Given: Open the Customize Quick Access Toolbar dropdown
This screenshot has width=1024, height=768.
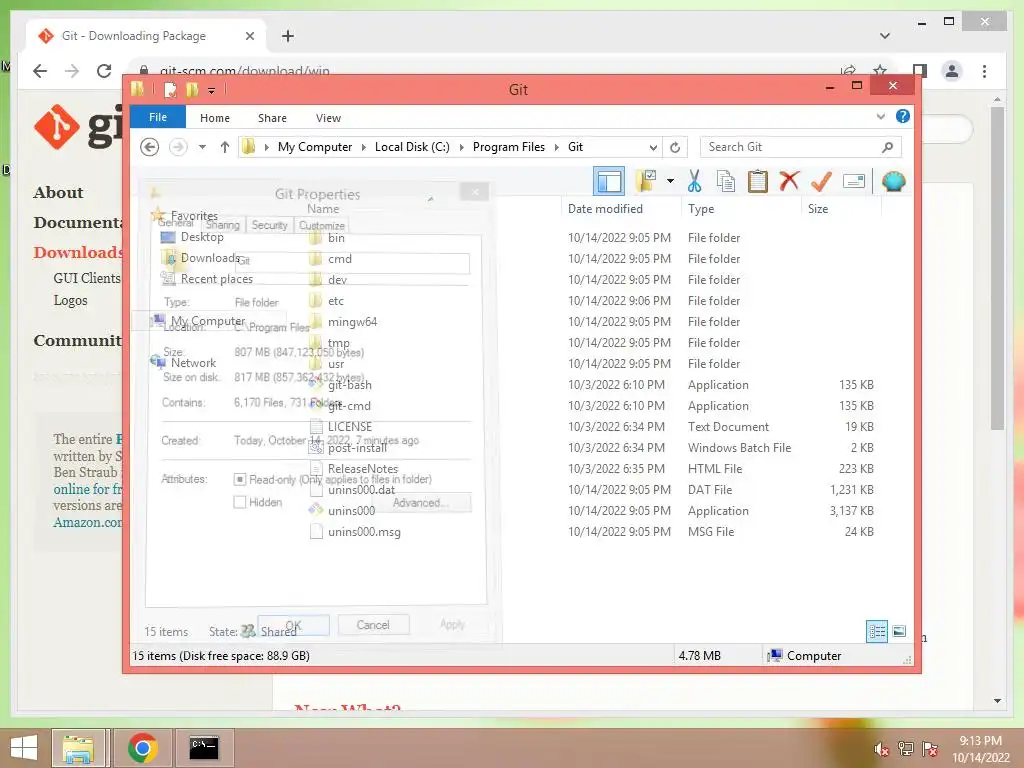Looking at the screenshot, I should point(212,91).
